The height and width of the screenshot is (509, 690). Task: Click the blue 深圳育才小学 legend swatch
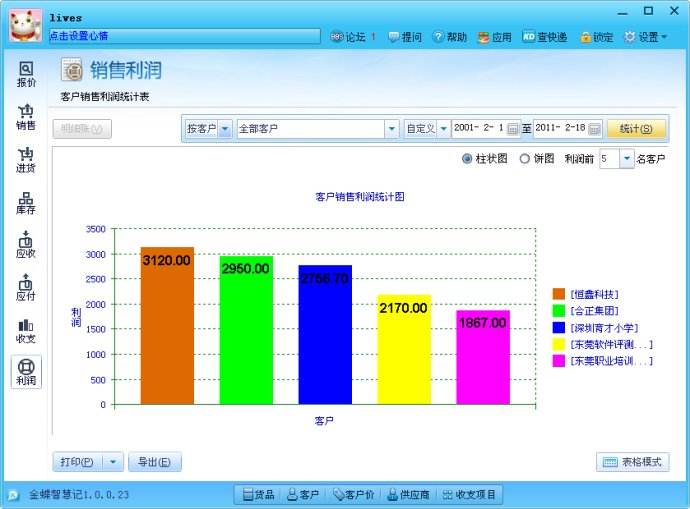click(x=558, y=327)
